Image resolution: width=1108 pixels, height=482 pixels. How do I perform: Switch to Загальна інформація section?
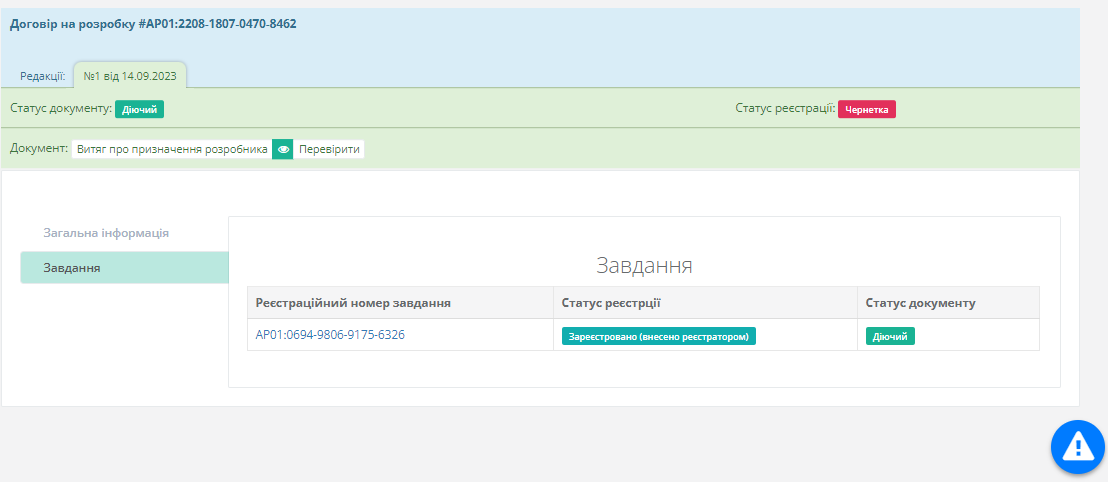point(106,233)
